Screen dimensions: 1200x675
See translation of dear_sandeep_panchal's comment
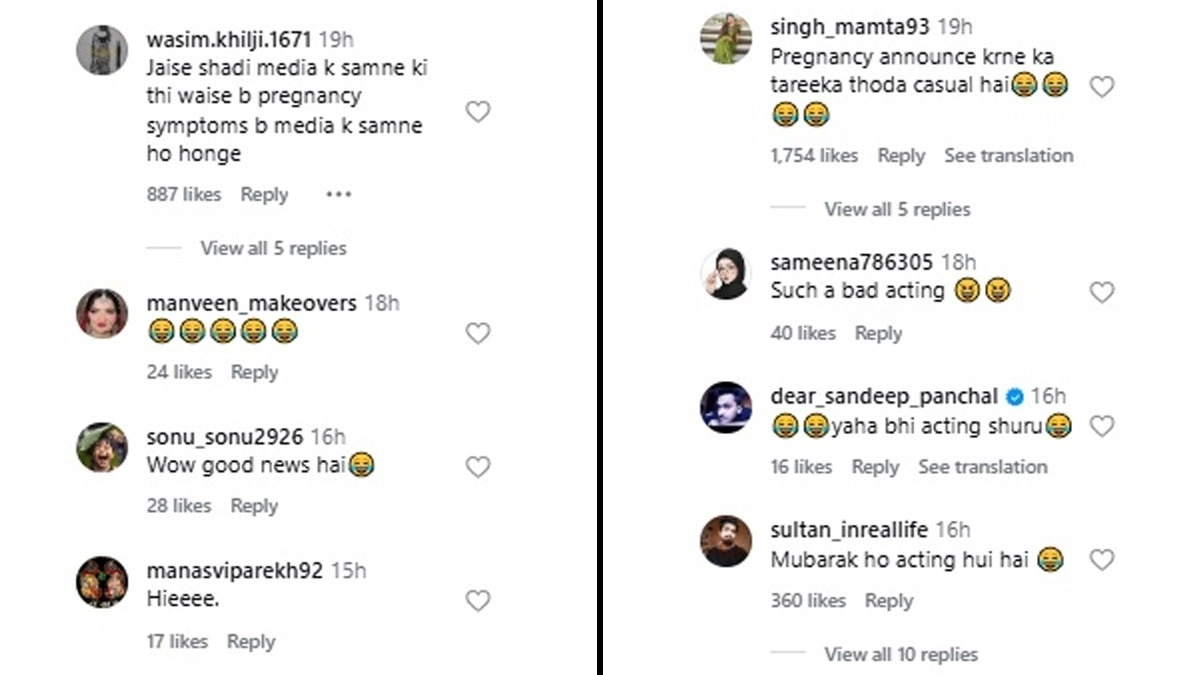coord(982,467)
